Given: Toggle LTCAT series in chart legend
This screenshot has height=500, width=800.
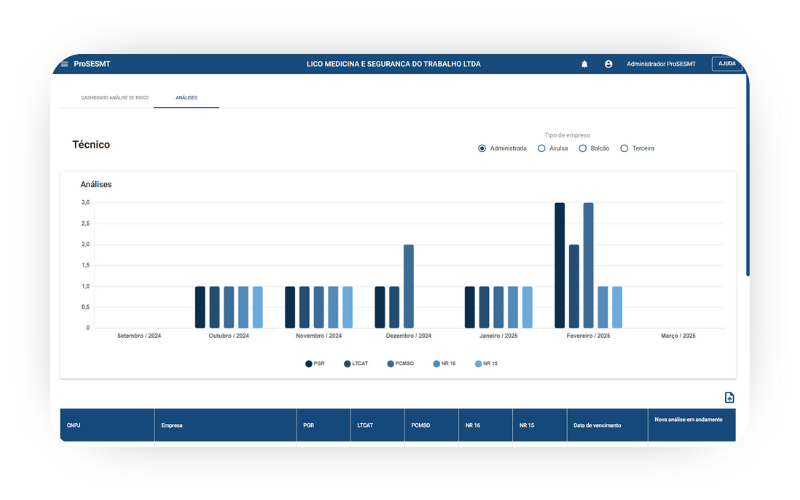Looking at the screenshot, I should coord(355,363).
